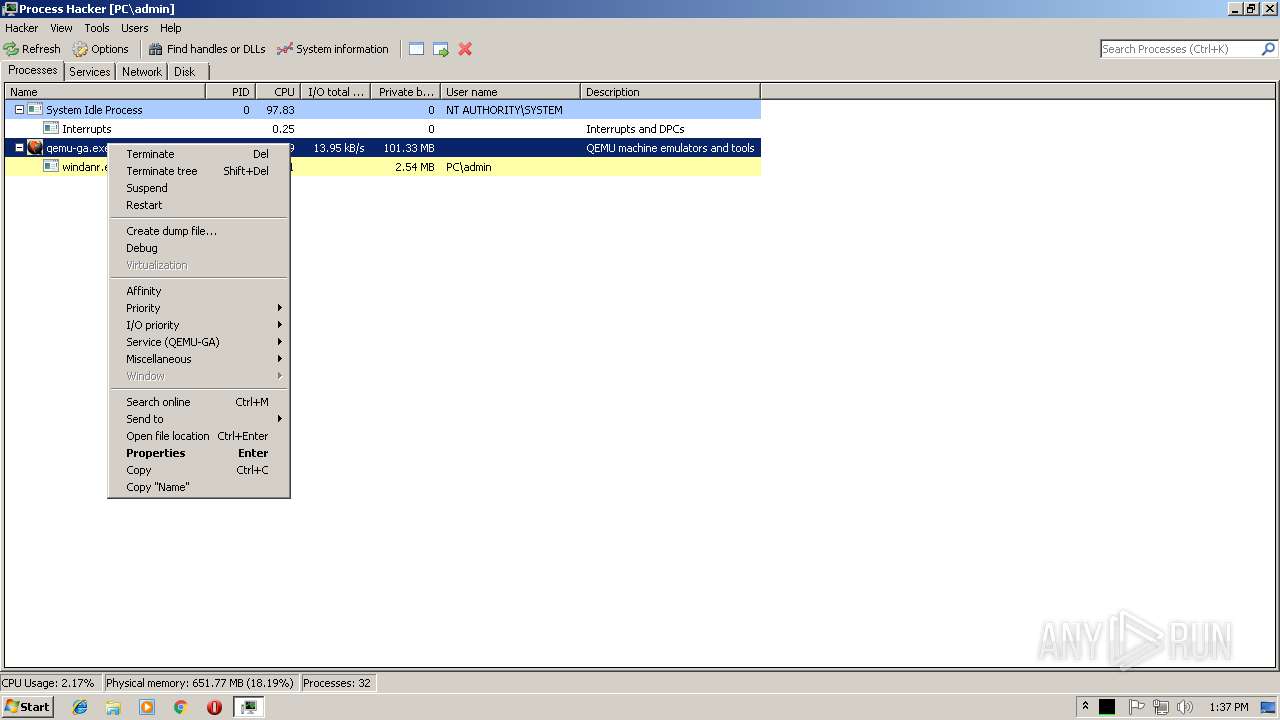Click the Show desktop button
The image size is (1280, 720).
1268,707
